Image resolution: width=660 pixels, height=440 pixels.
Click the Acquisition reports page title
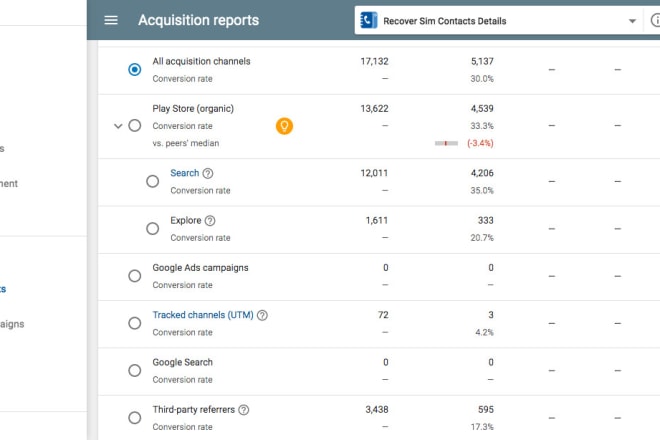point(198,20)
